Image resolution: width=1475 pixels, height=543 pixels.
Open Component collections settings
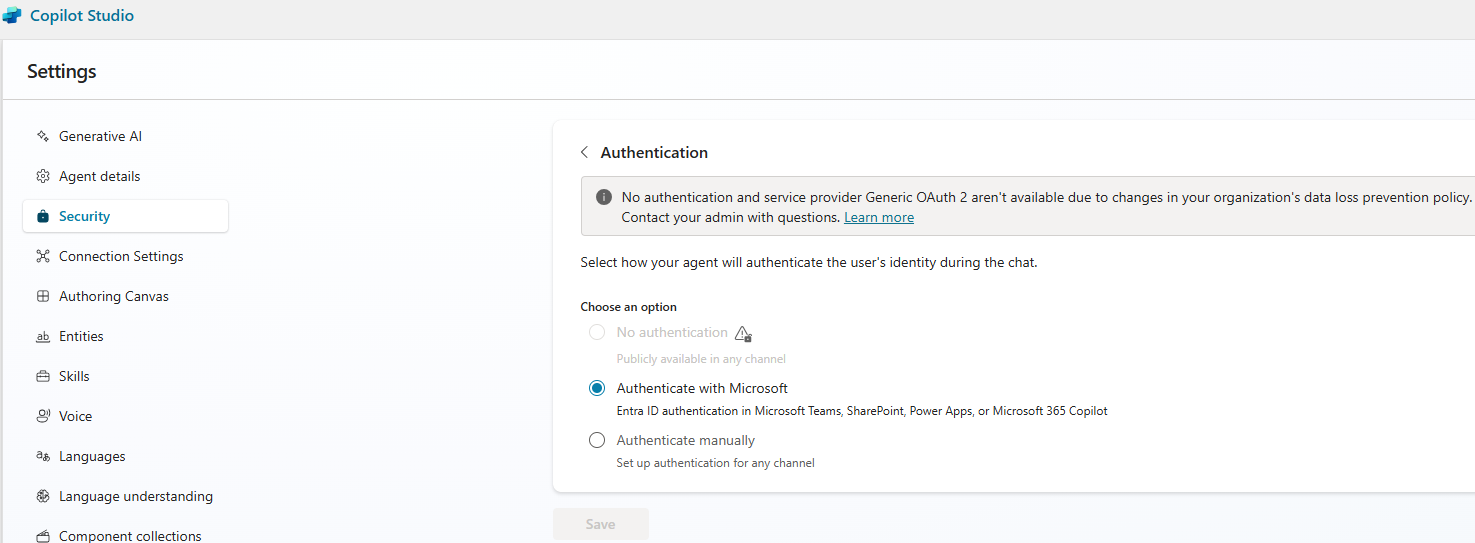point(130,535)
